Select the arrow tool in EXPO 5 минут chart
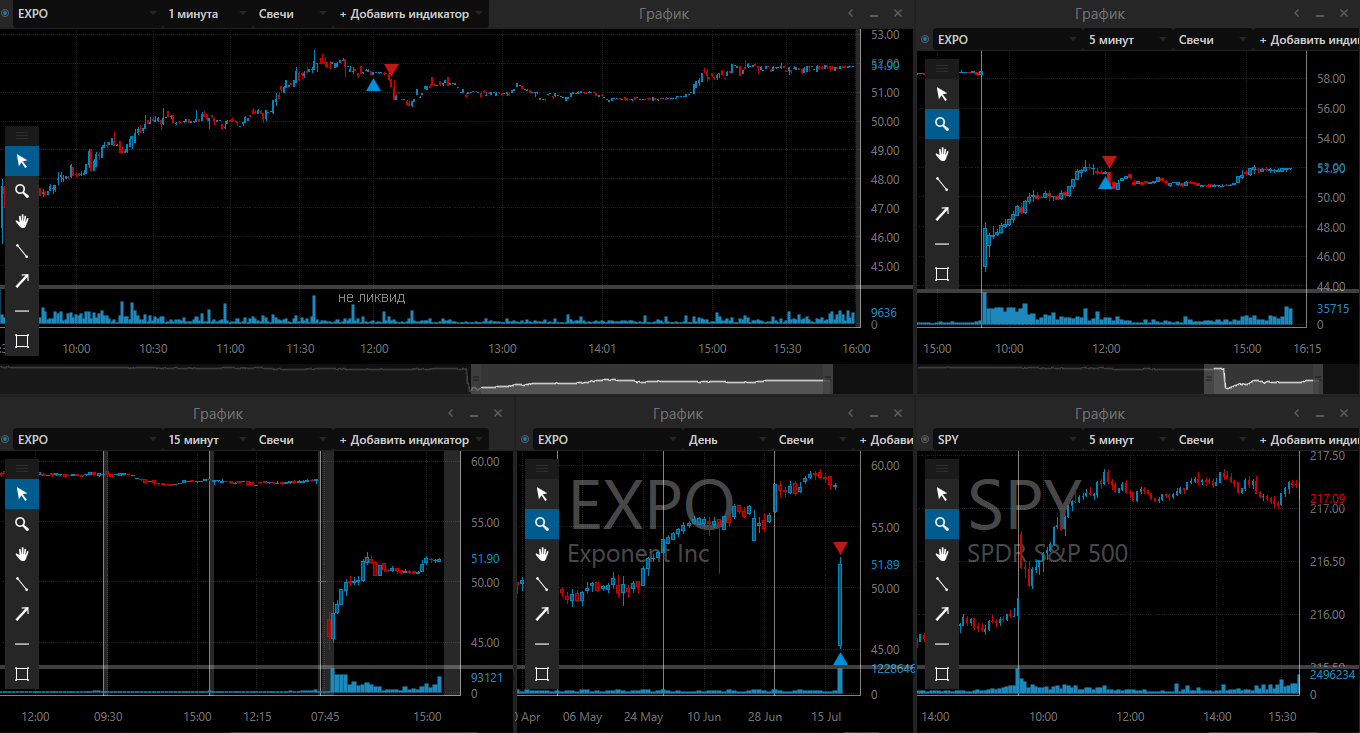The width and height of the screenshot is (1360, 733). [941, 214]
